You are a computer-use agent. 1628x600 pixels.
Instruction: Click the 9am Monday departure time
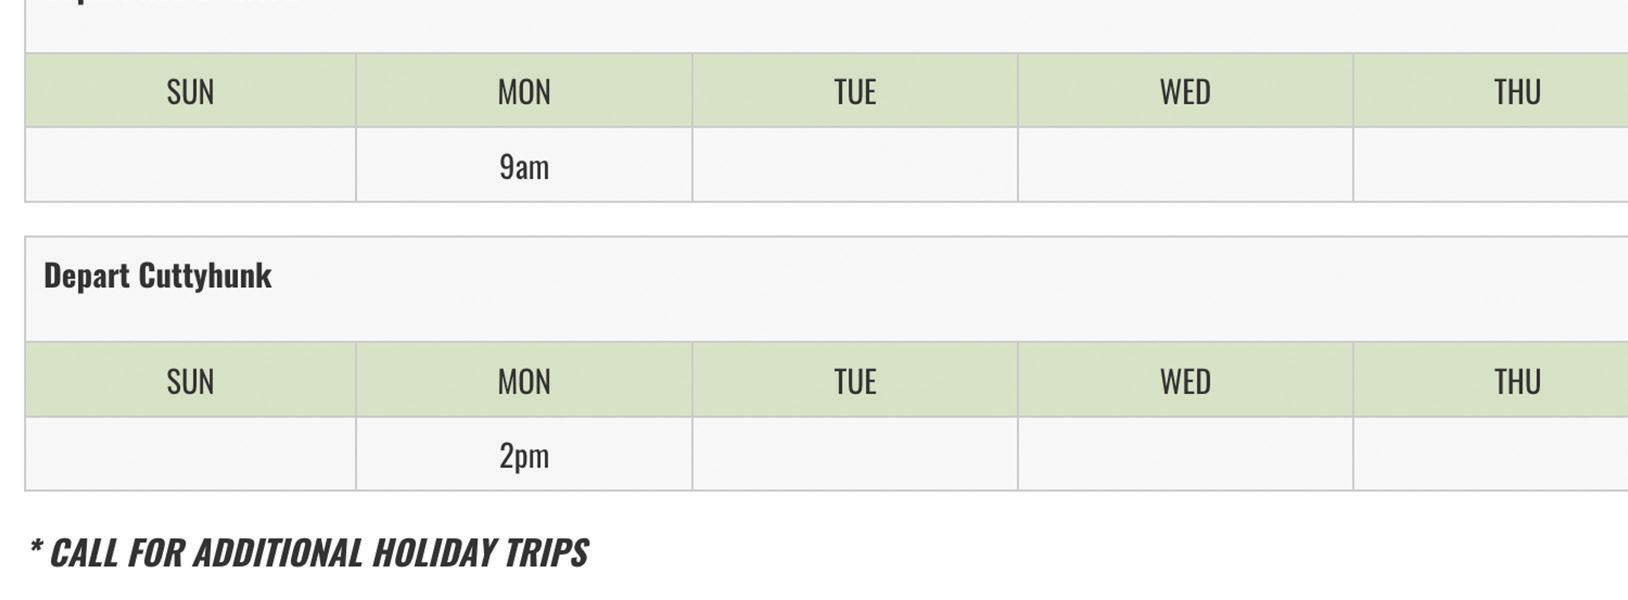pyautogui.click(x=524, y=166)
